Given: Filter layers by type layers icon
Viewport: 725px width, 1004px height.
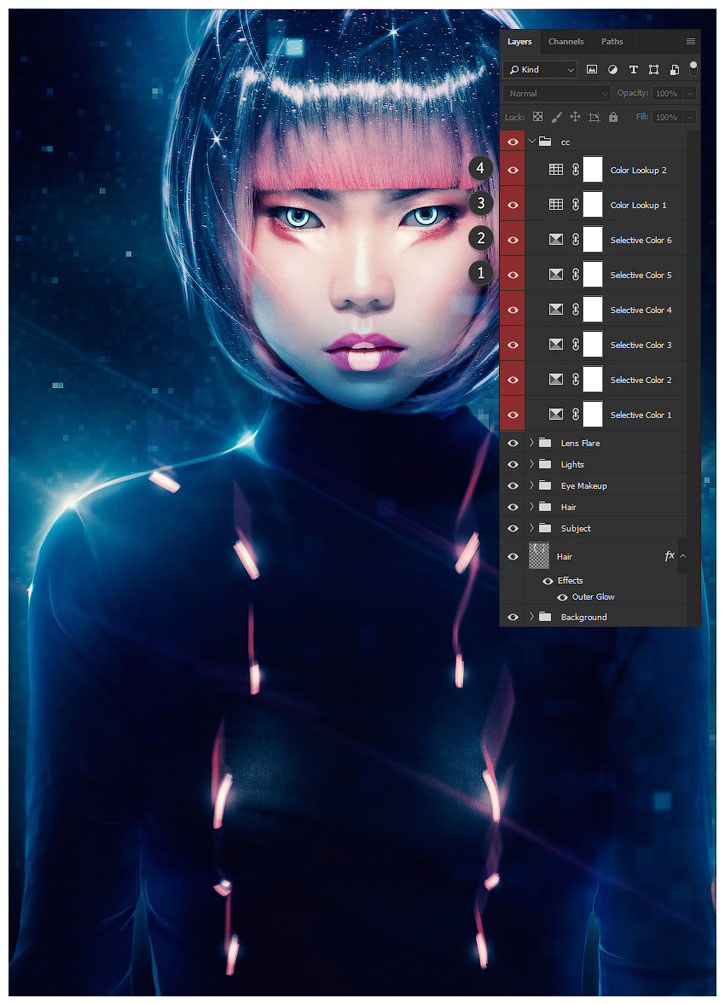Looking at the screenshot, I should tap(633, 70).
